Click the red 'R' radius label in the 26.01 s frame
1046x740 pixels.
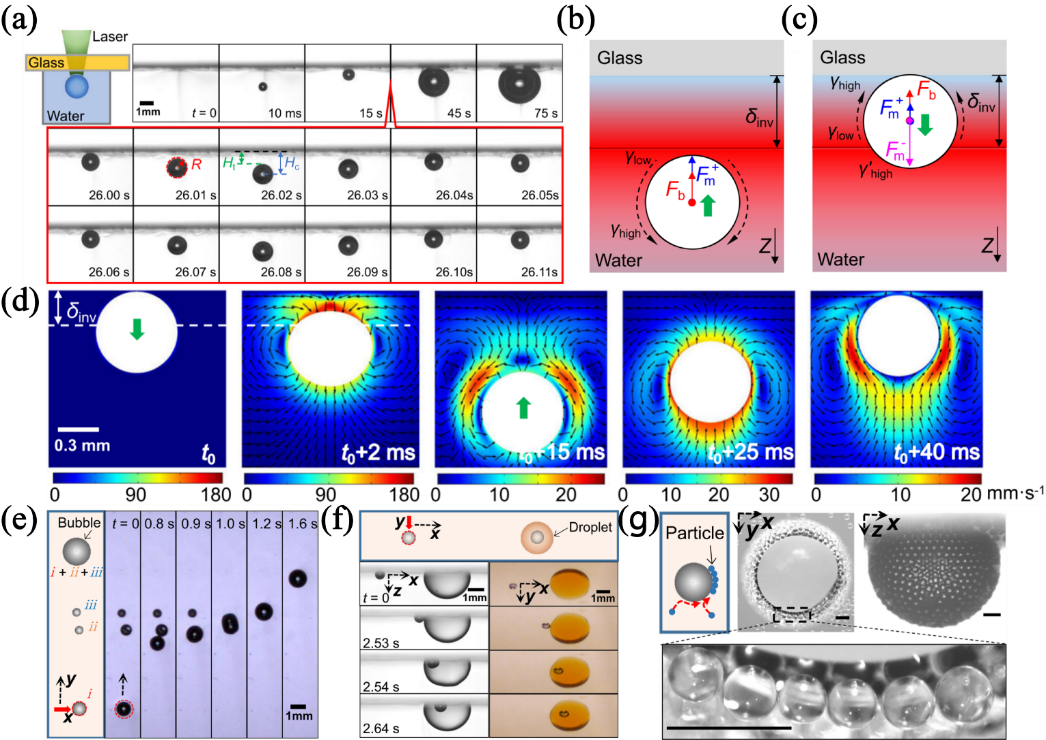pyautogui.click(x=196, y=163)
